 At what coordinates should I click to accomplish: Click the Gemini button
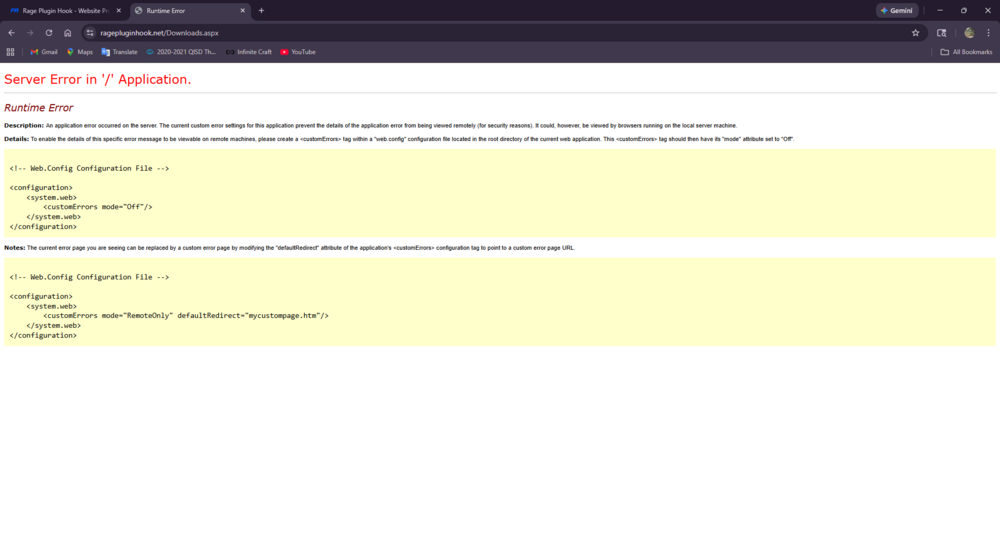point(897,10)
